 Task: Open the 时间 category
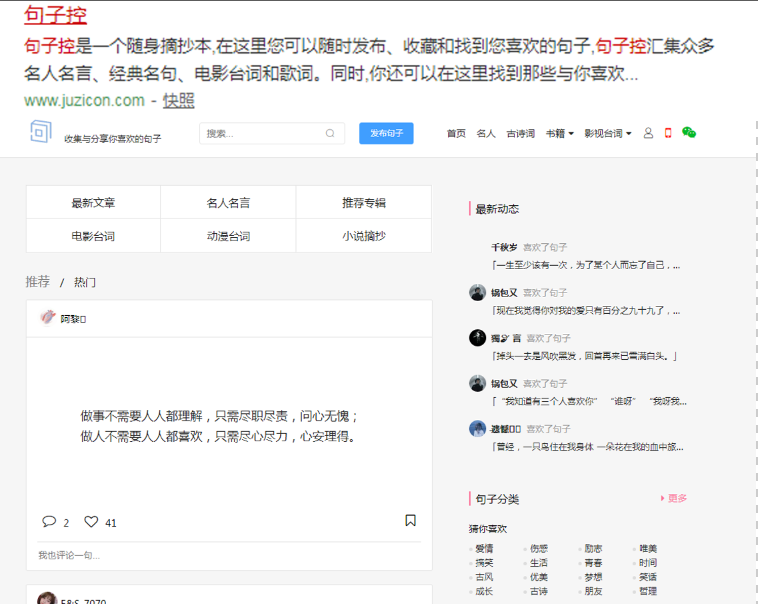[648, 562]
